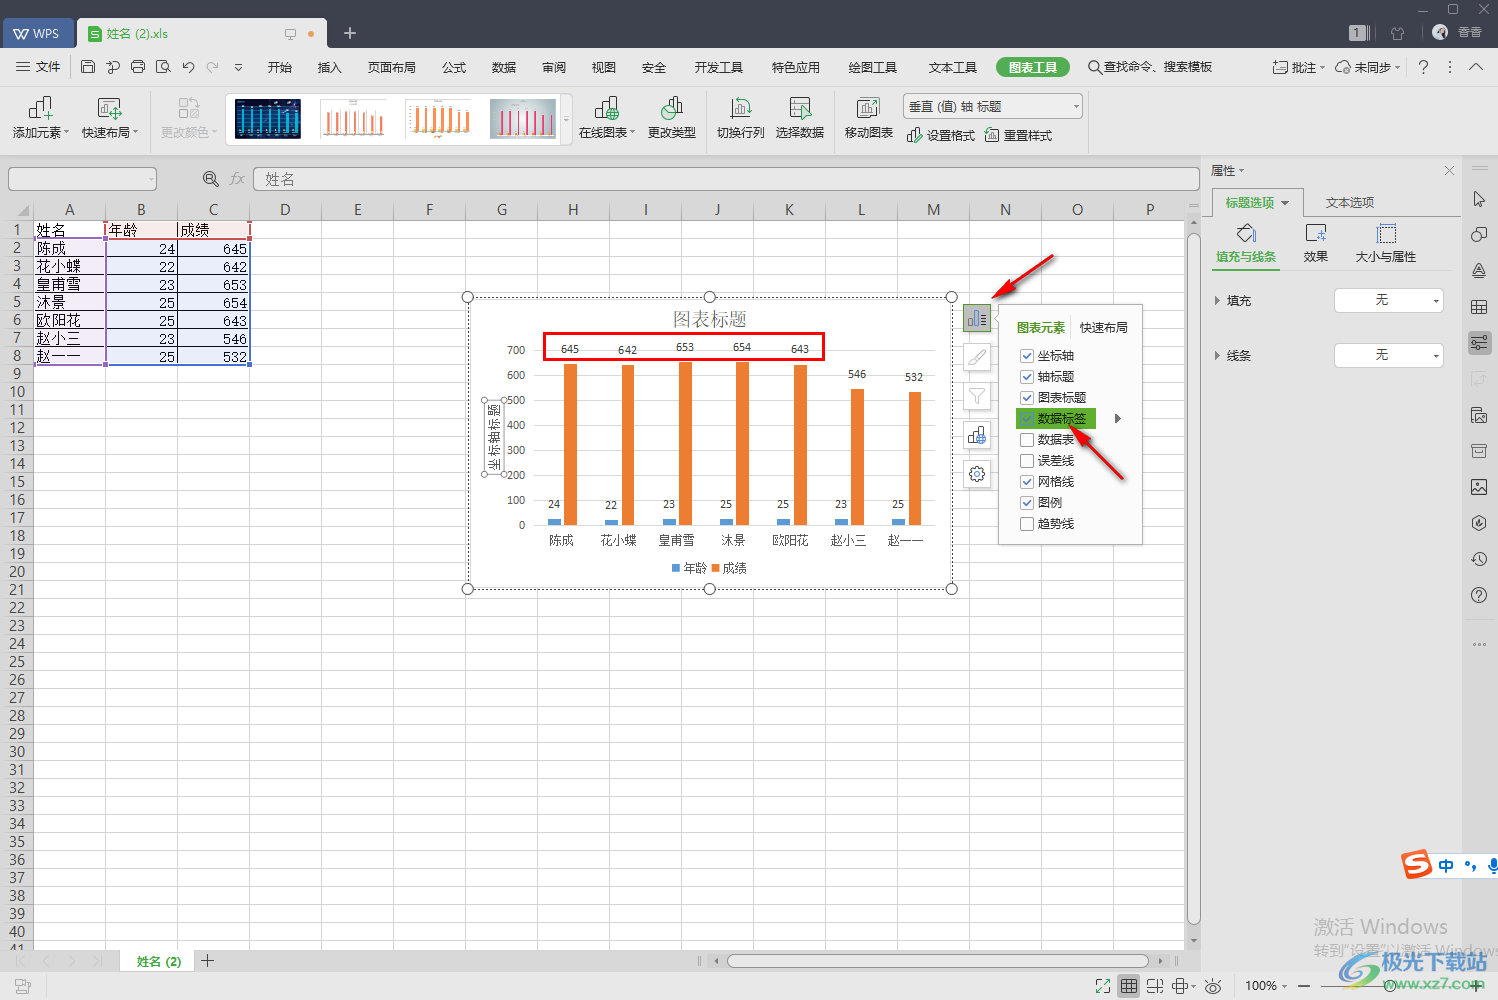
Task: Click the Save icon in quick toolbar
Action: [88, 67]
